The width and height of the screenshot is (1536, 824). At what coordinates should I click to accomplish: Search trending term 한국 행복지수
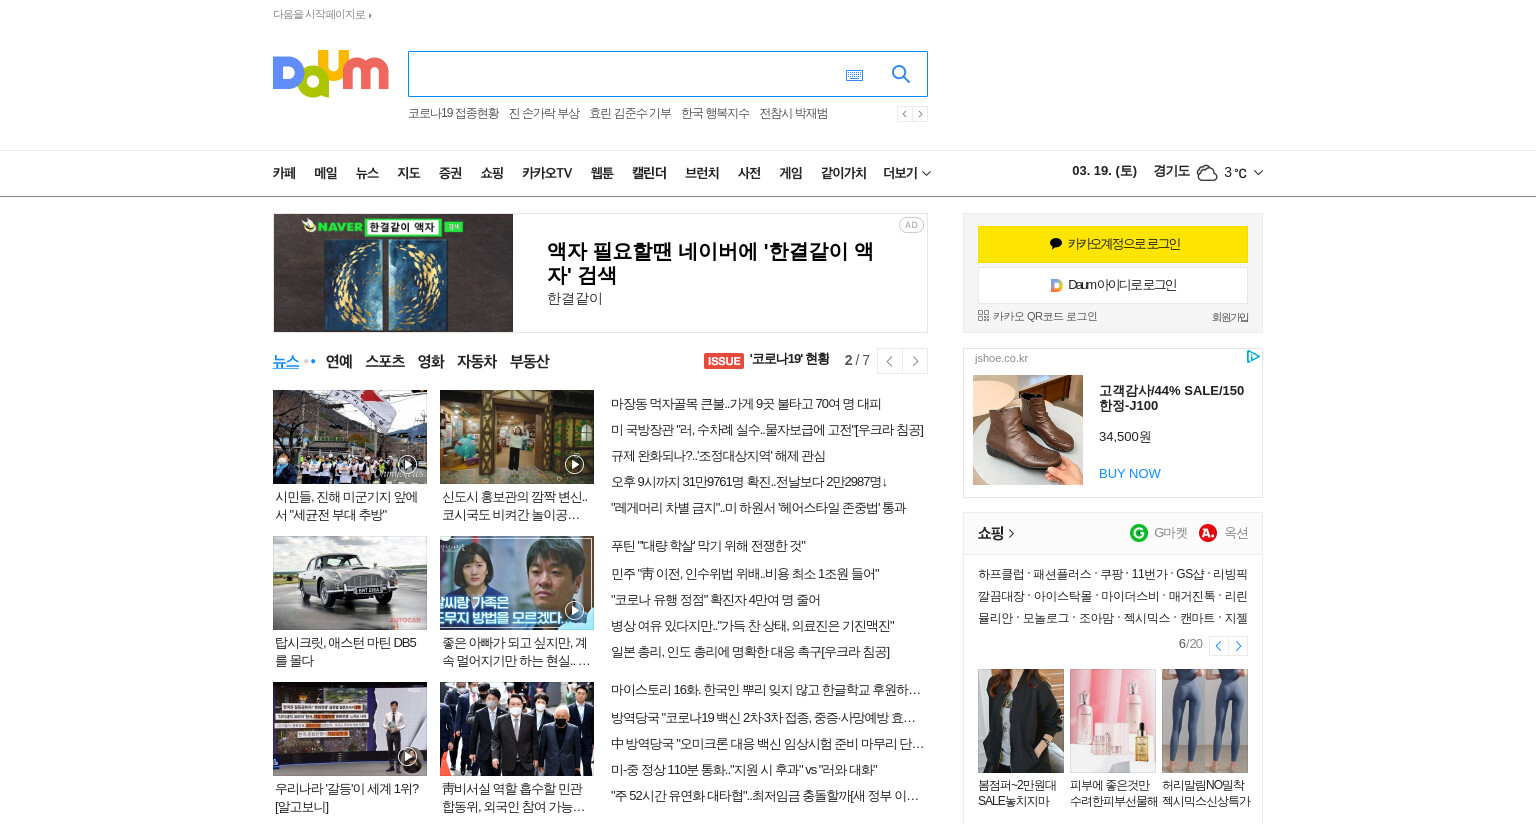[x=715, y=114]
